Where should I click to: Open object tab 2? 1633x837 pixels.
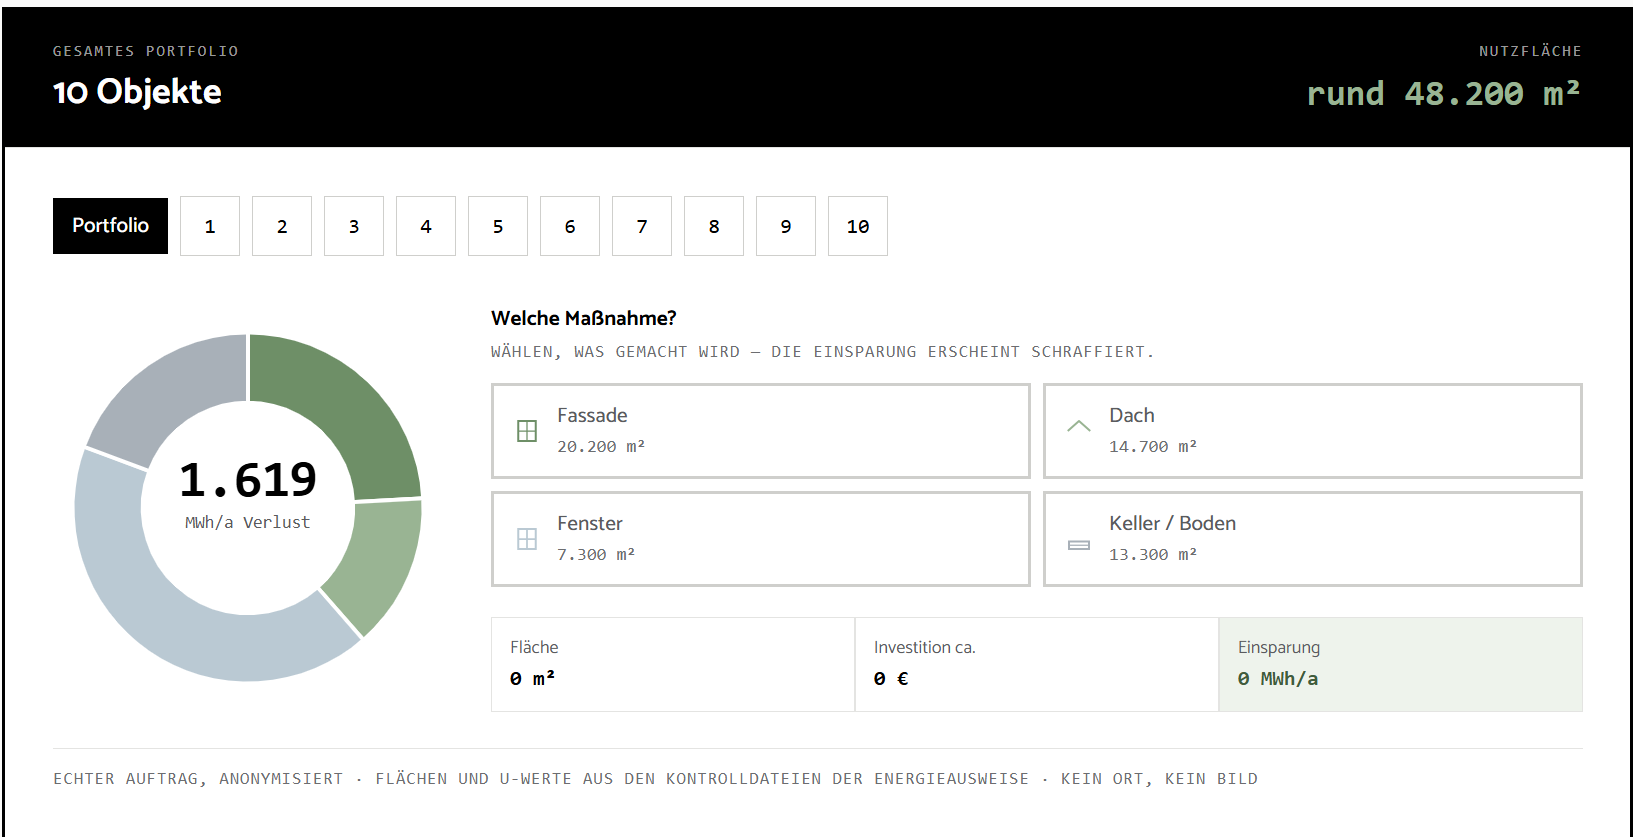point(282,226)
